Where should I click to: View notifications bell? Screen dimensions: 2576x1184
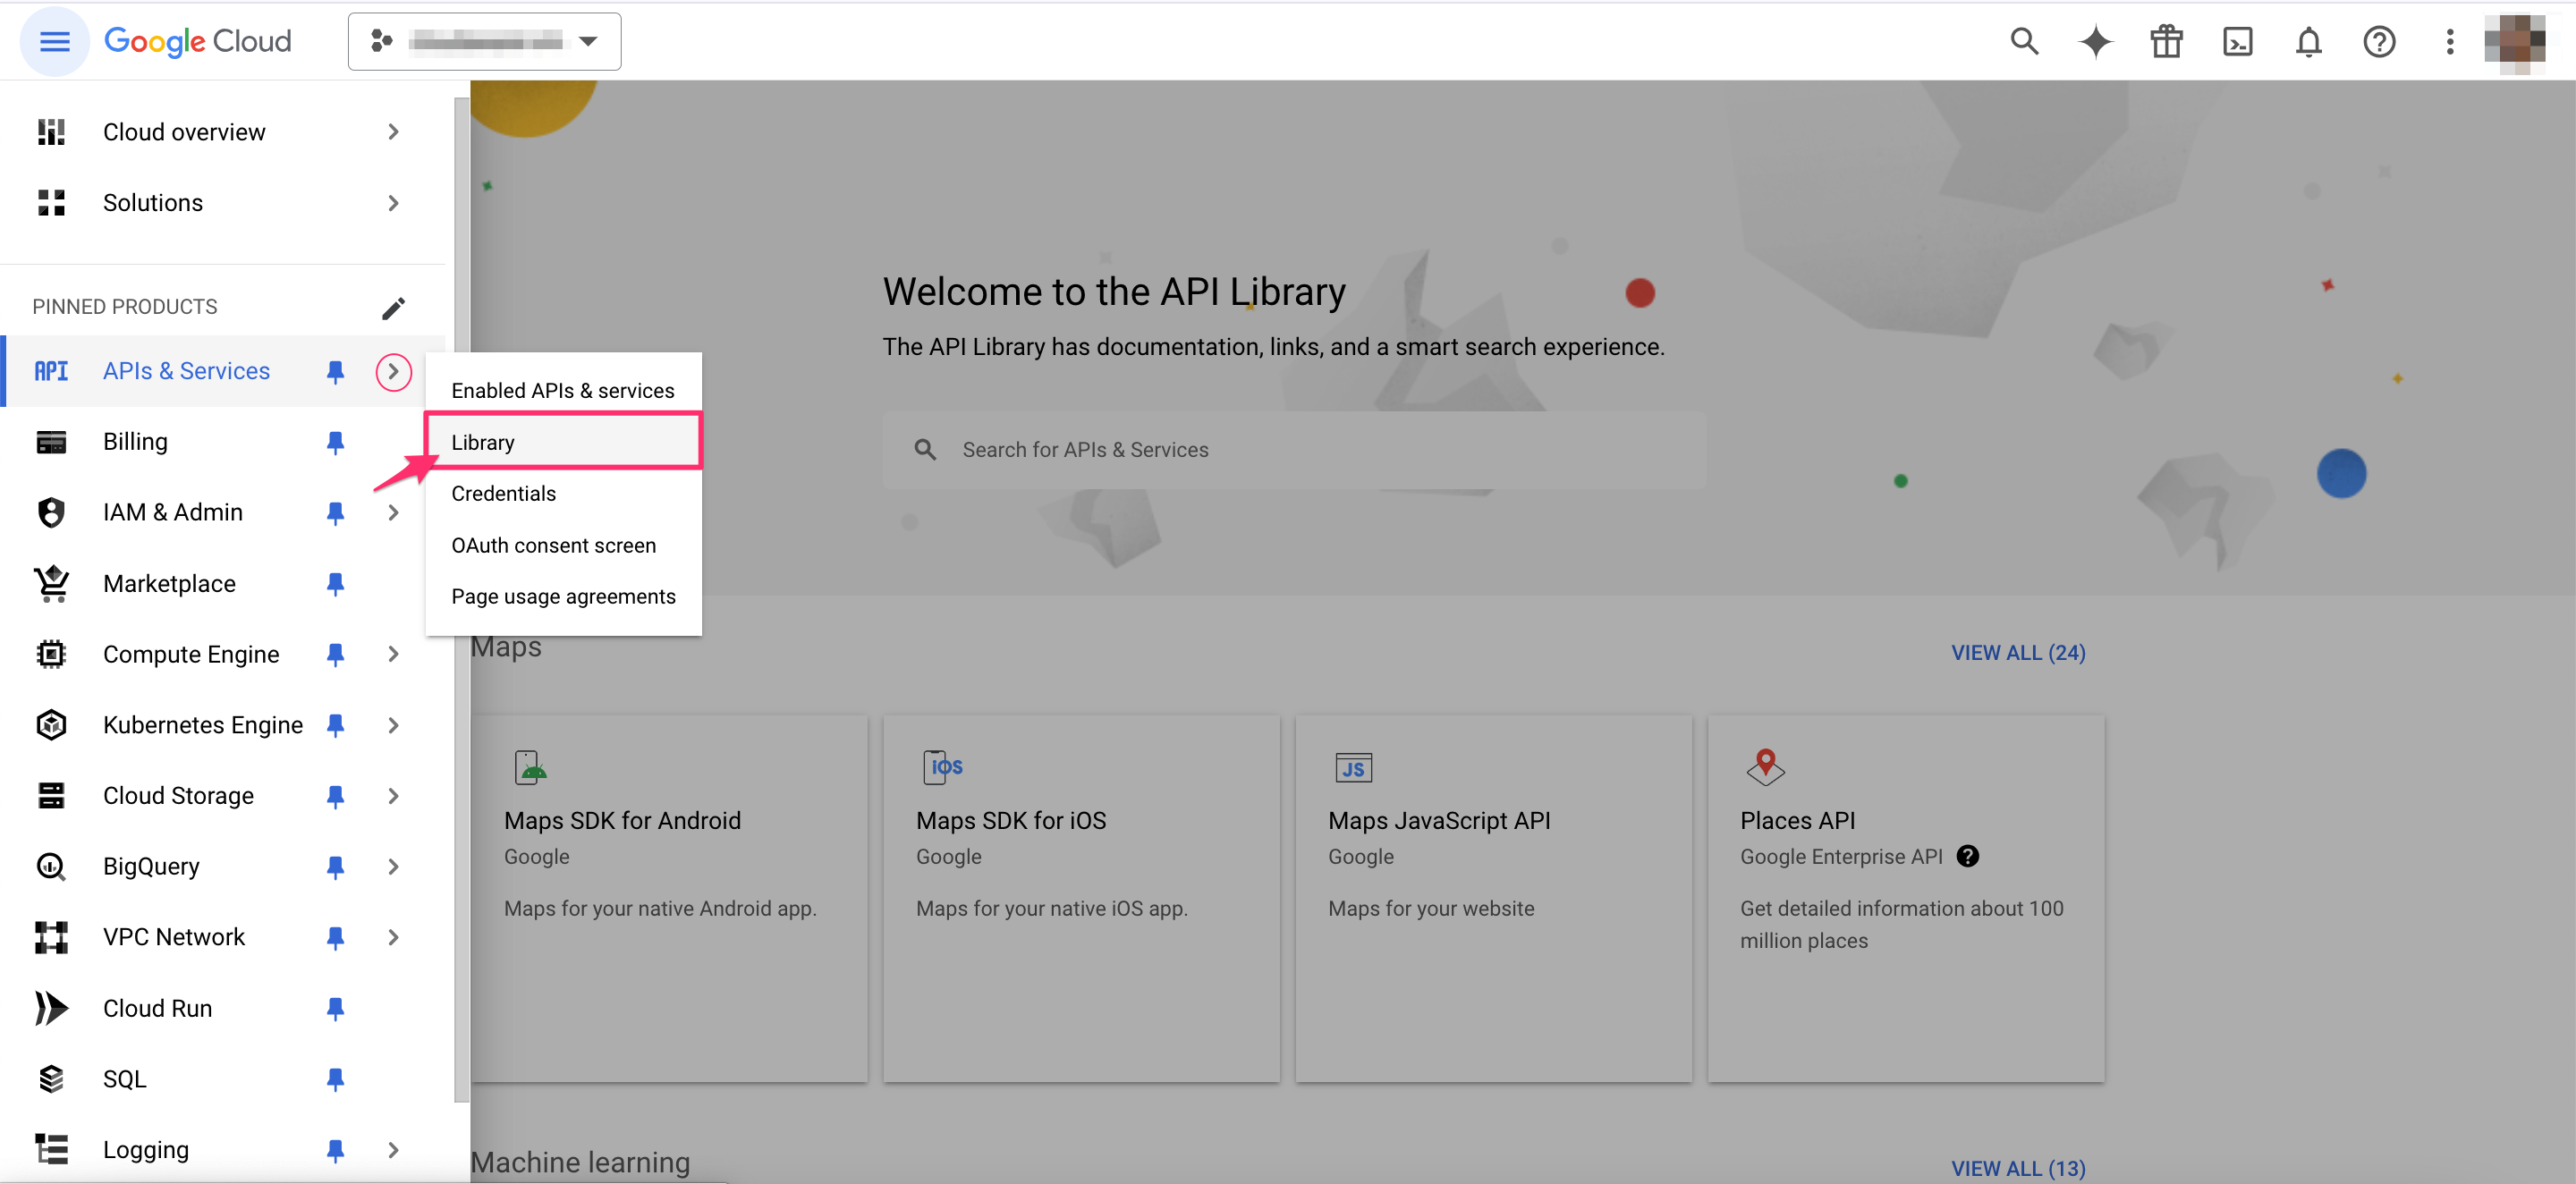2309,41
